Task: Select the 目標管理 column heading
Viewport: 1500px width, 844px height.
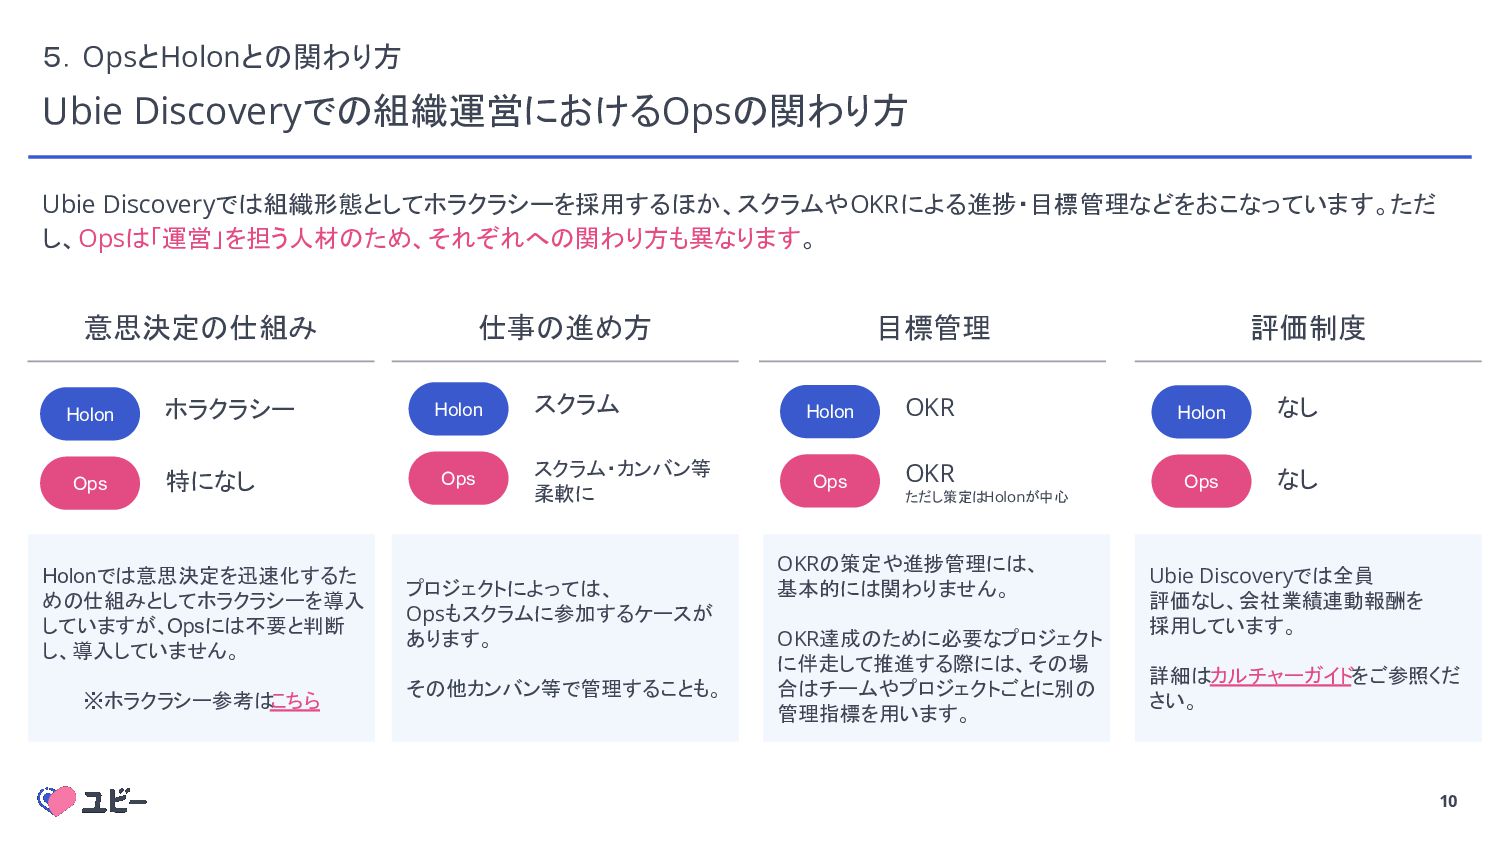Action: pos(934,328)
